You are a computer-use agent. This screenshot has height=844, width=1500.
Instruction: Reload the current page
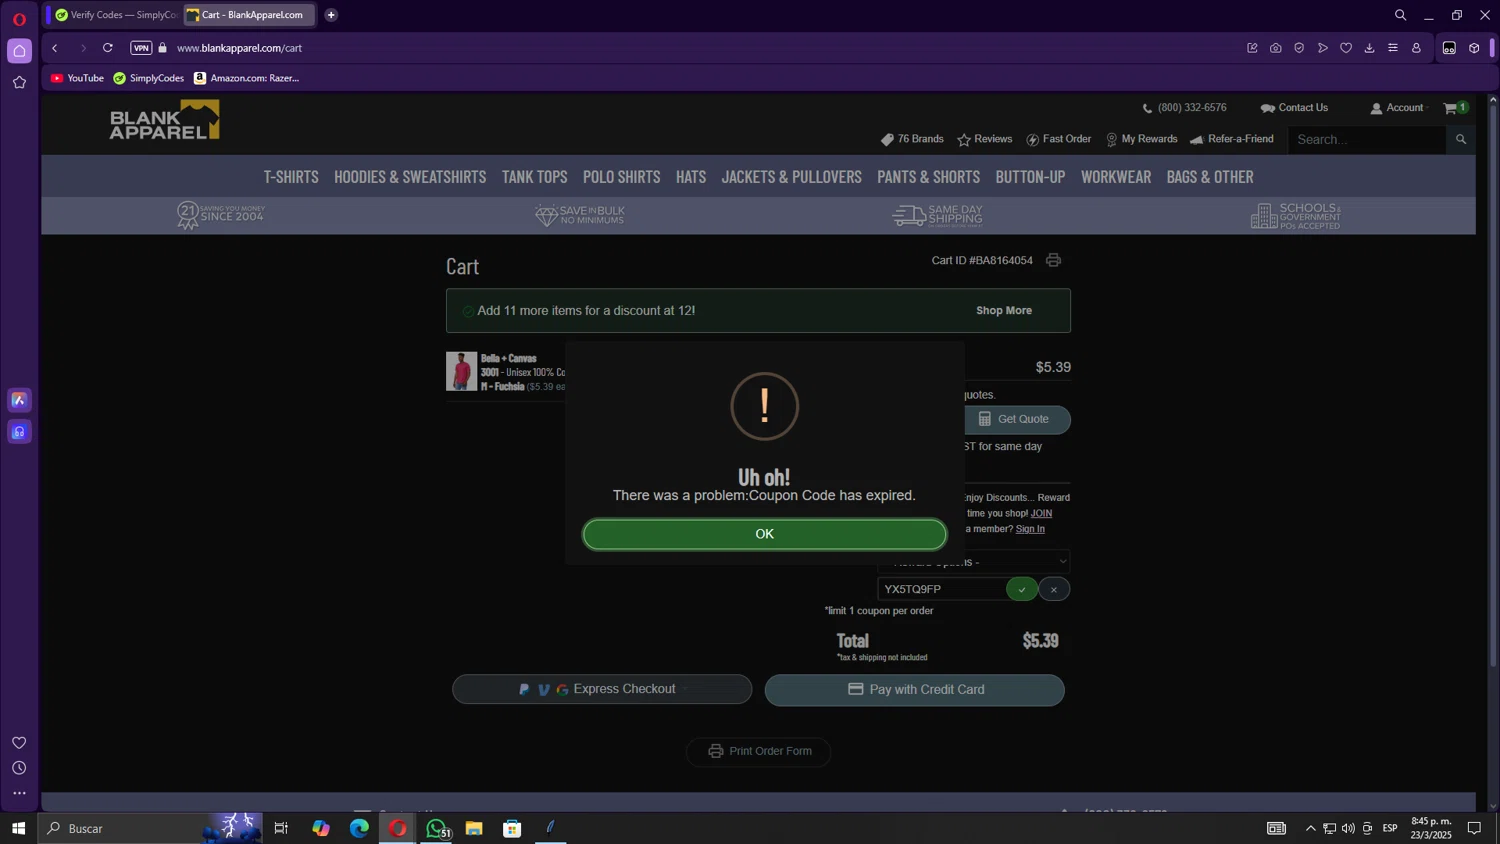pos(108,48)
